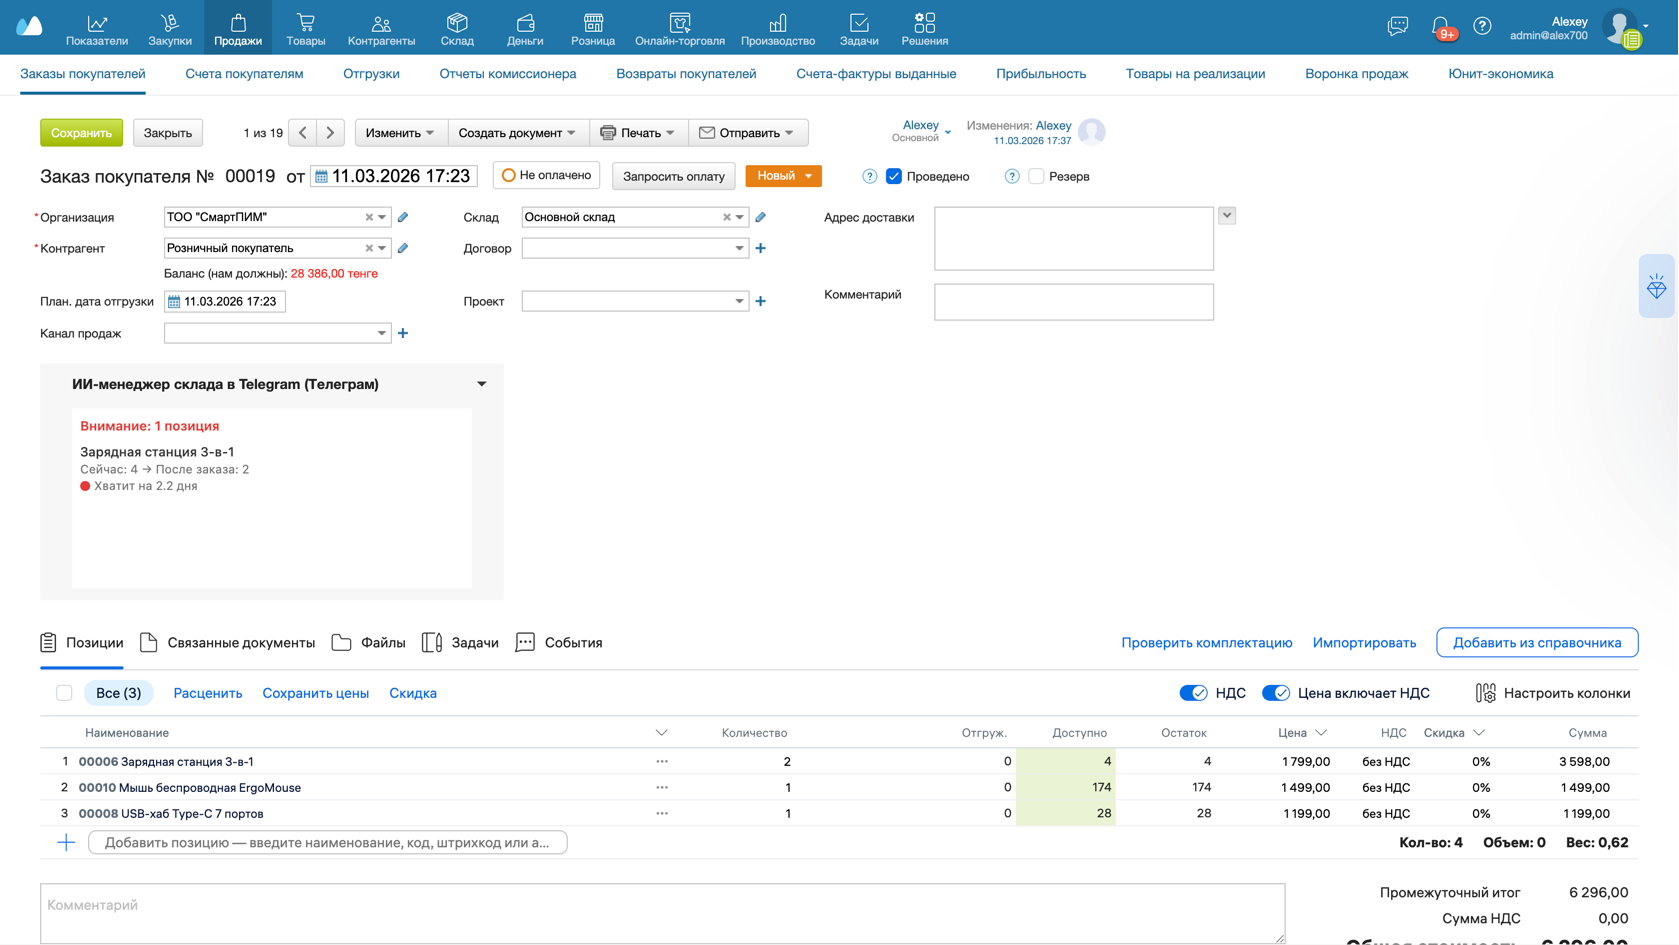Enable the Резерв checkbox
Viewport: 1679px width, 945px height.
click(1036, 176)
